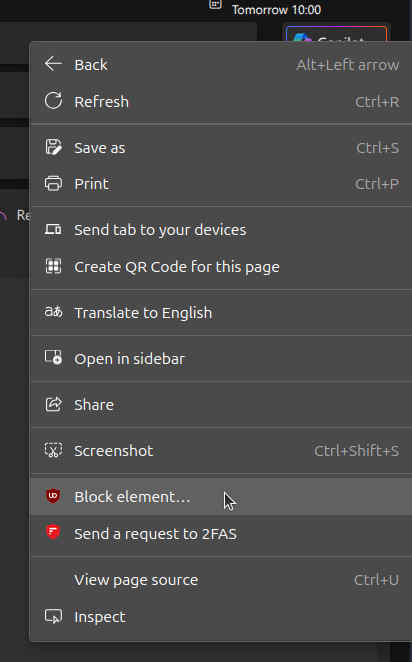This screenshot has height=662, width=412.
Task: Click the Print printer icon
Action: coord(53,184)
